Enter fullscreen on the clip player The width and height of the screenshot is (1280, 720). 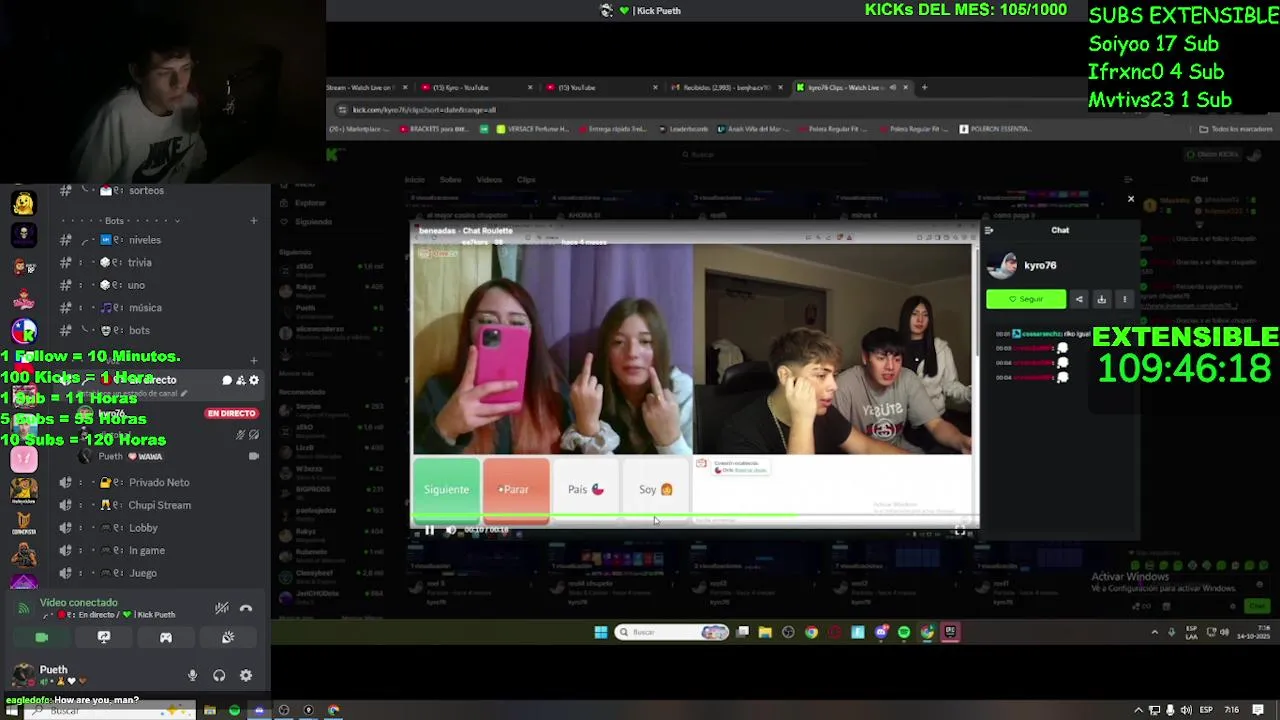click(960, 531)
